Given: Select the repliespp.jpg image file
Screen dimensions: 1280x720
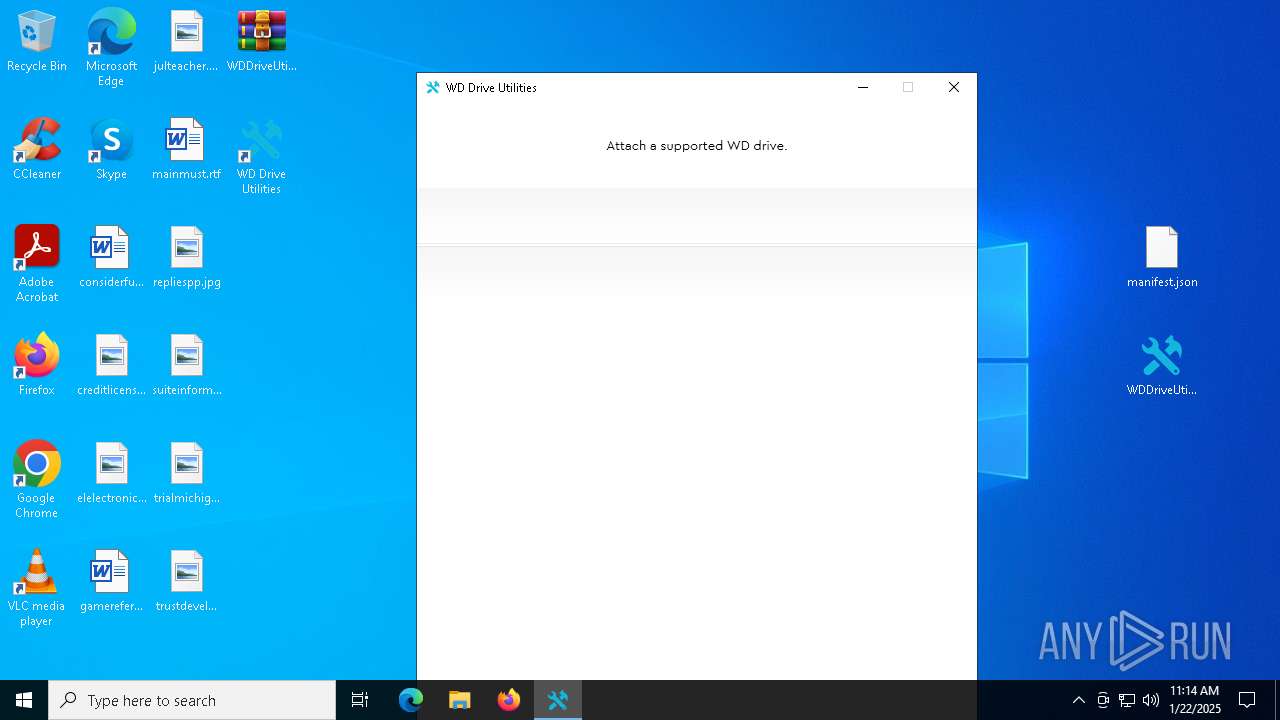Looking at the screenshot, I should coord(186,258).
